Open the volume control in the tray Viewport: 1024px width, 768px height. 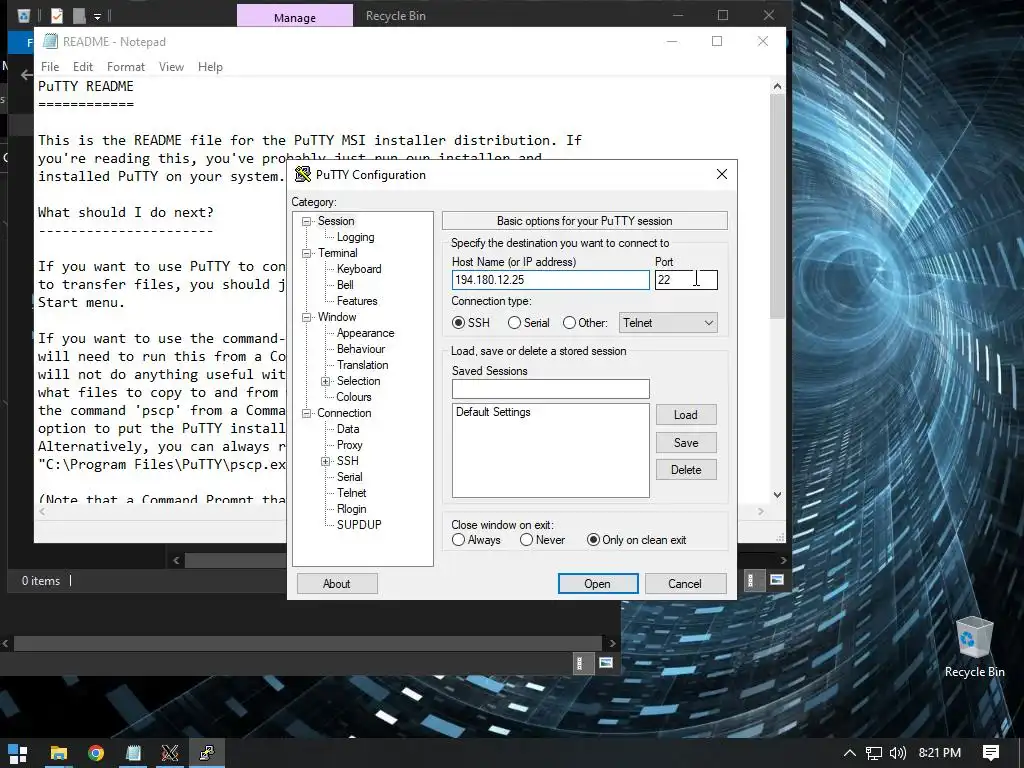tap(898, 753)
